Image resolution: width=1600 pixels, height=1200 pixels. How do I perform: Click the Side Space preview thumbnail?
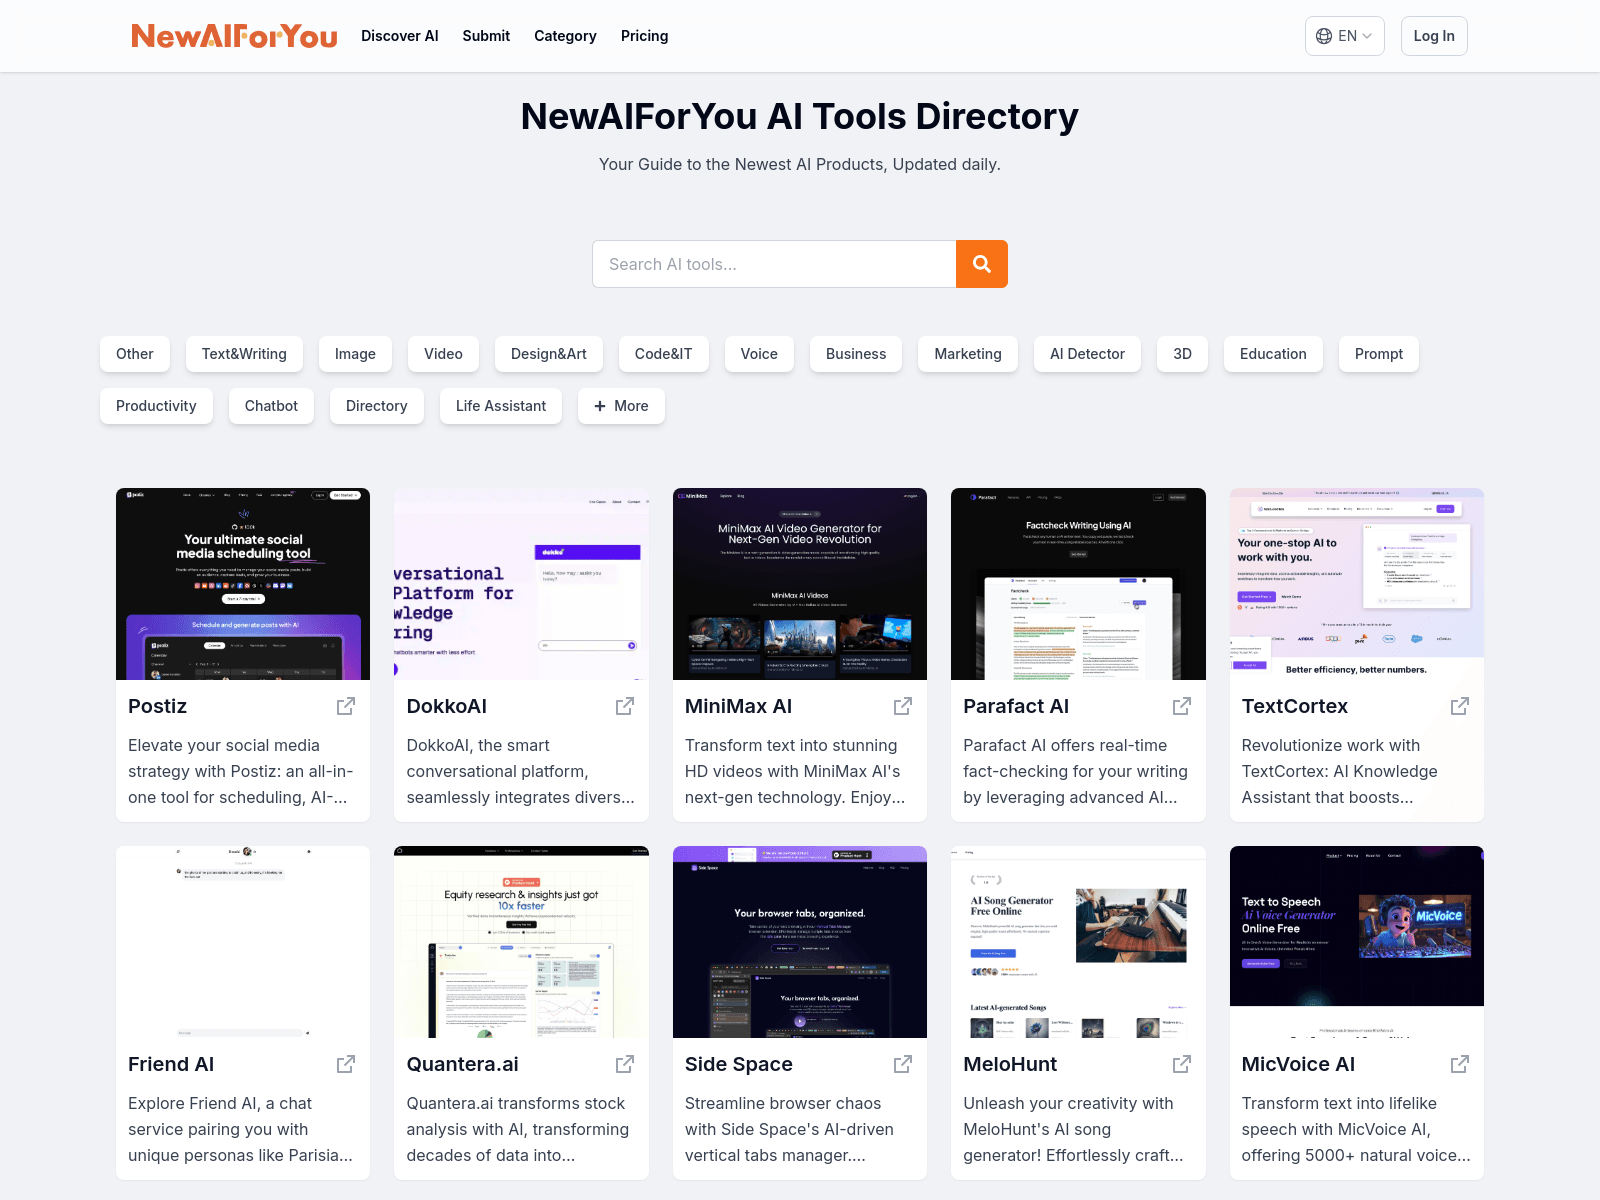(799, 941)
